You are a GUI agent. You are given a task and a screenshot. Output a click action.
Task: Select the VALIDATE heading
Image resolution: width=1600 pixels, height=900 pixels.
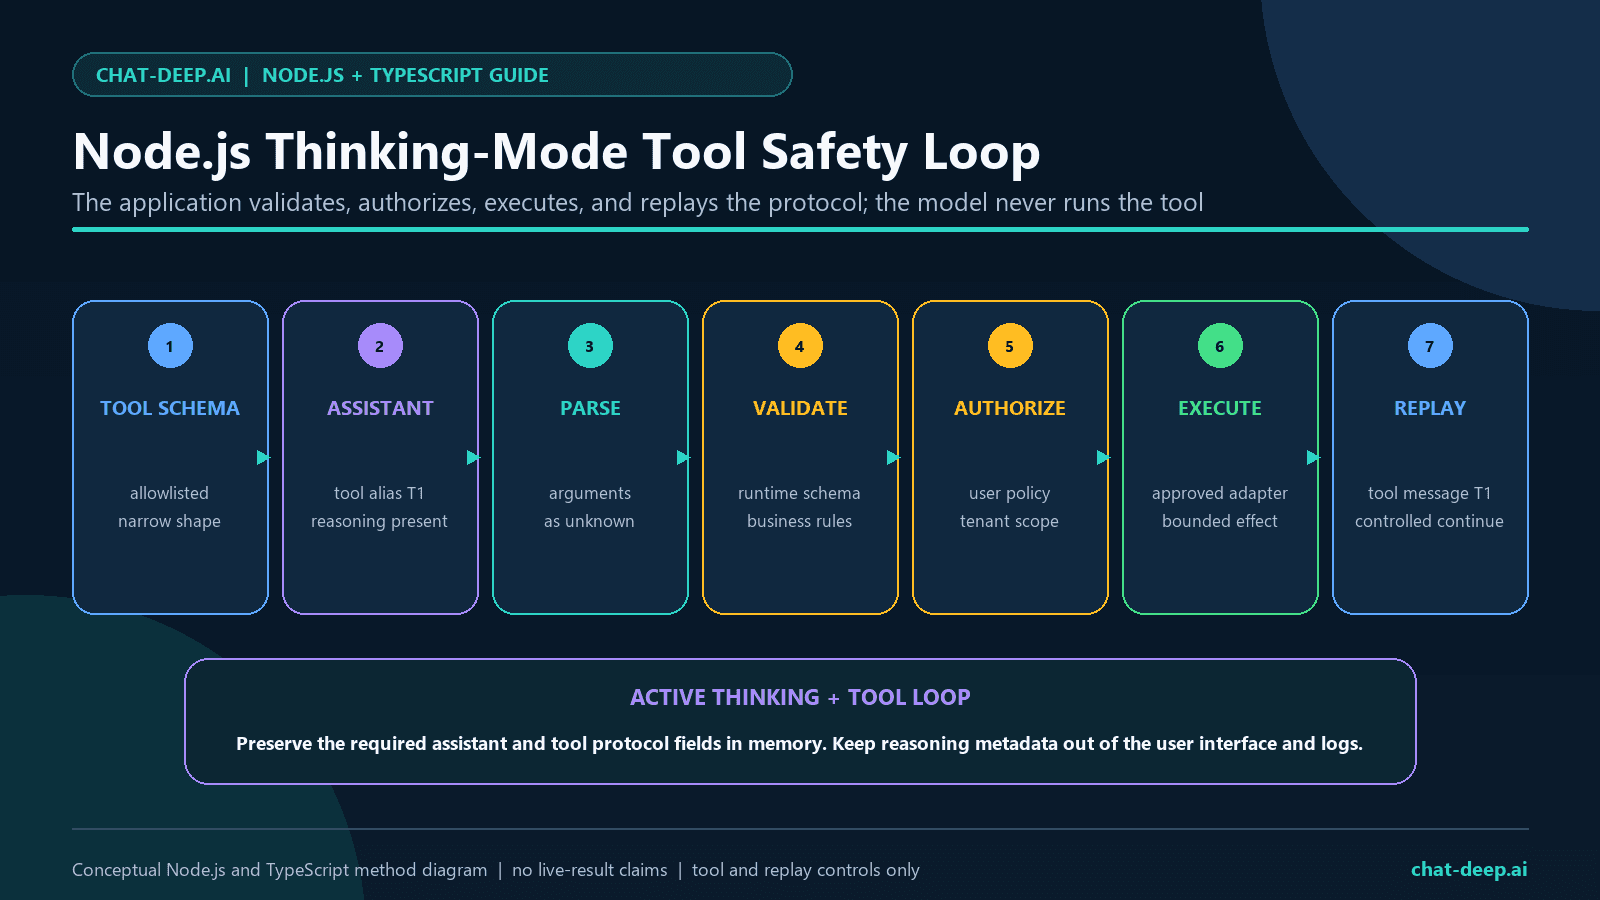click(800, 408)
